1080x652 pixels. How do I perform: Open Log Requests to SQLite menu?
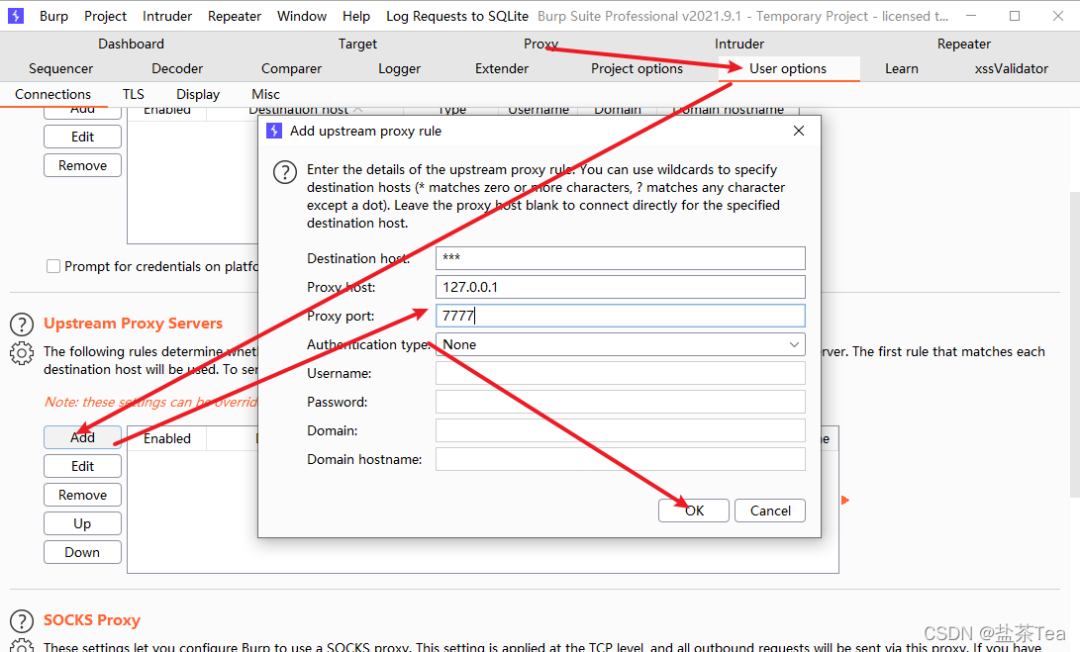[457, 16]
